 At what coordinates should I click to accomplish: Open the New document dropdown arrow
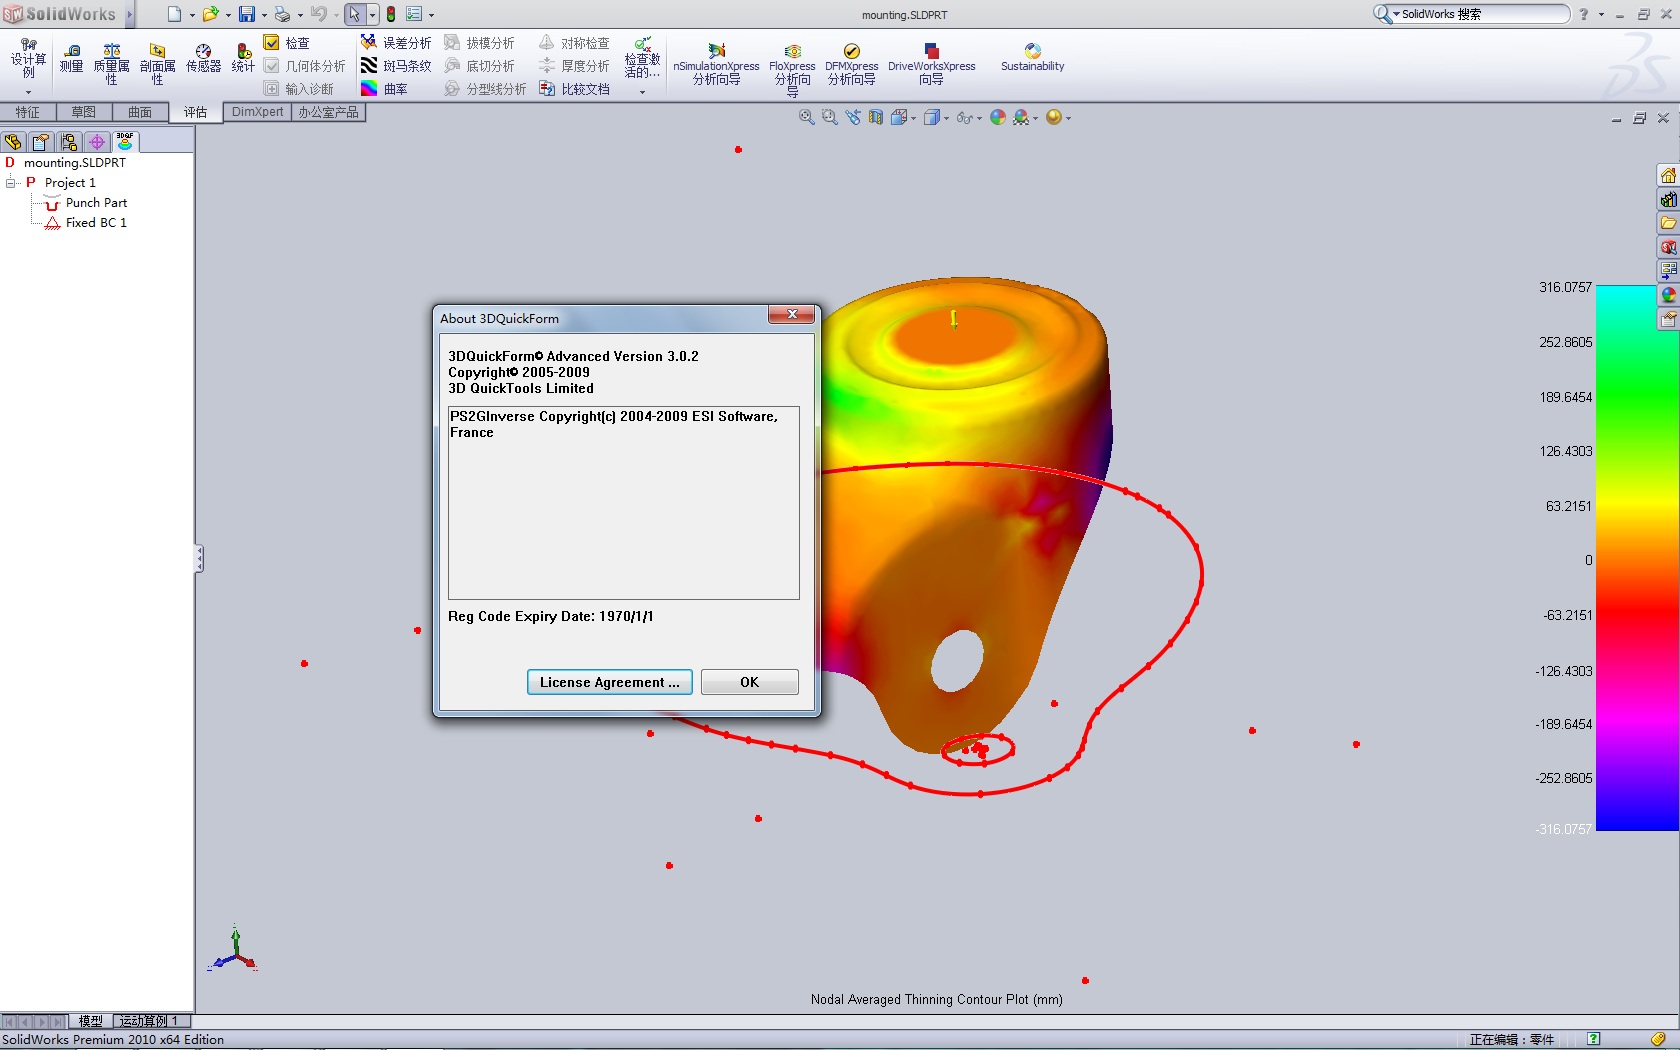[x=192, y=15]
